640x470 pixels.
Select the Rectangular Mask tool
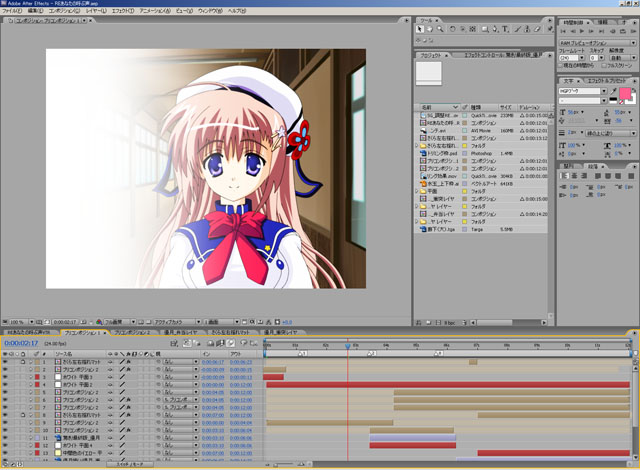tap(485, 29)
